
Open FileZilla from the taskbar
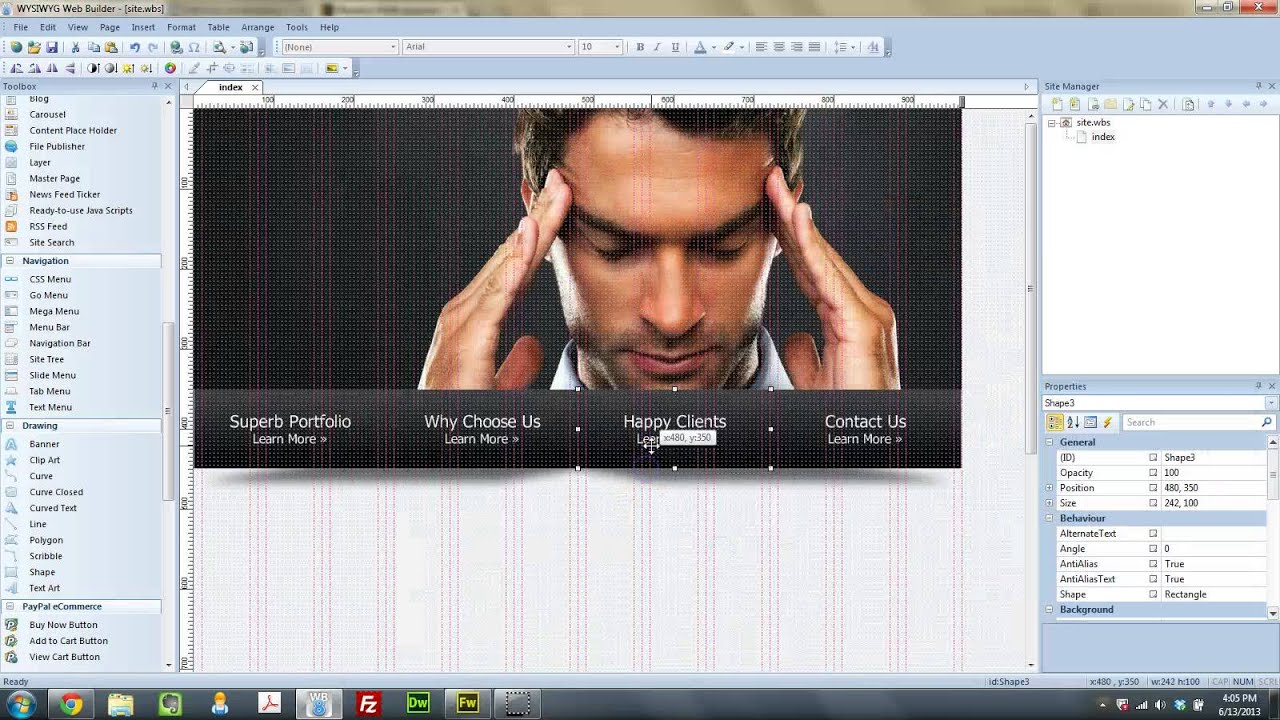click(x=368, y=704)
